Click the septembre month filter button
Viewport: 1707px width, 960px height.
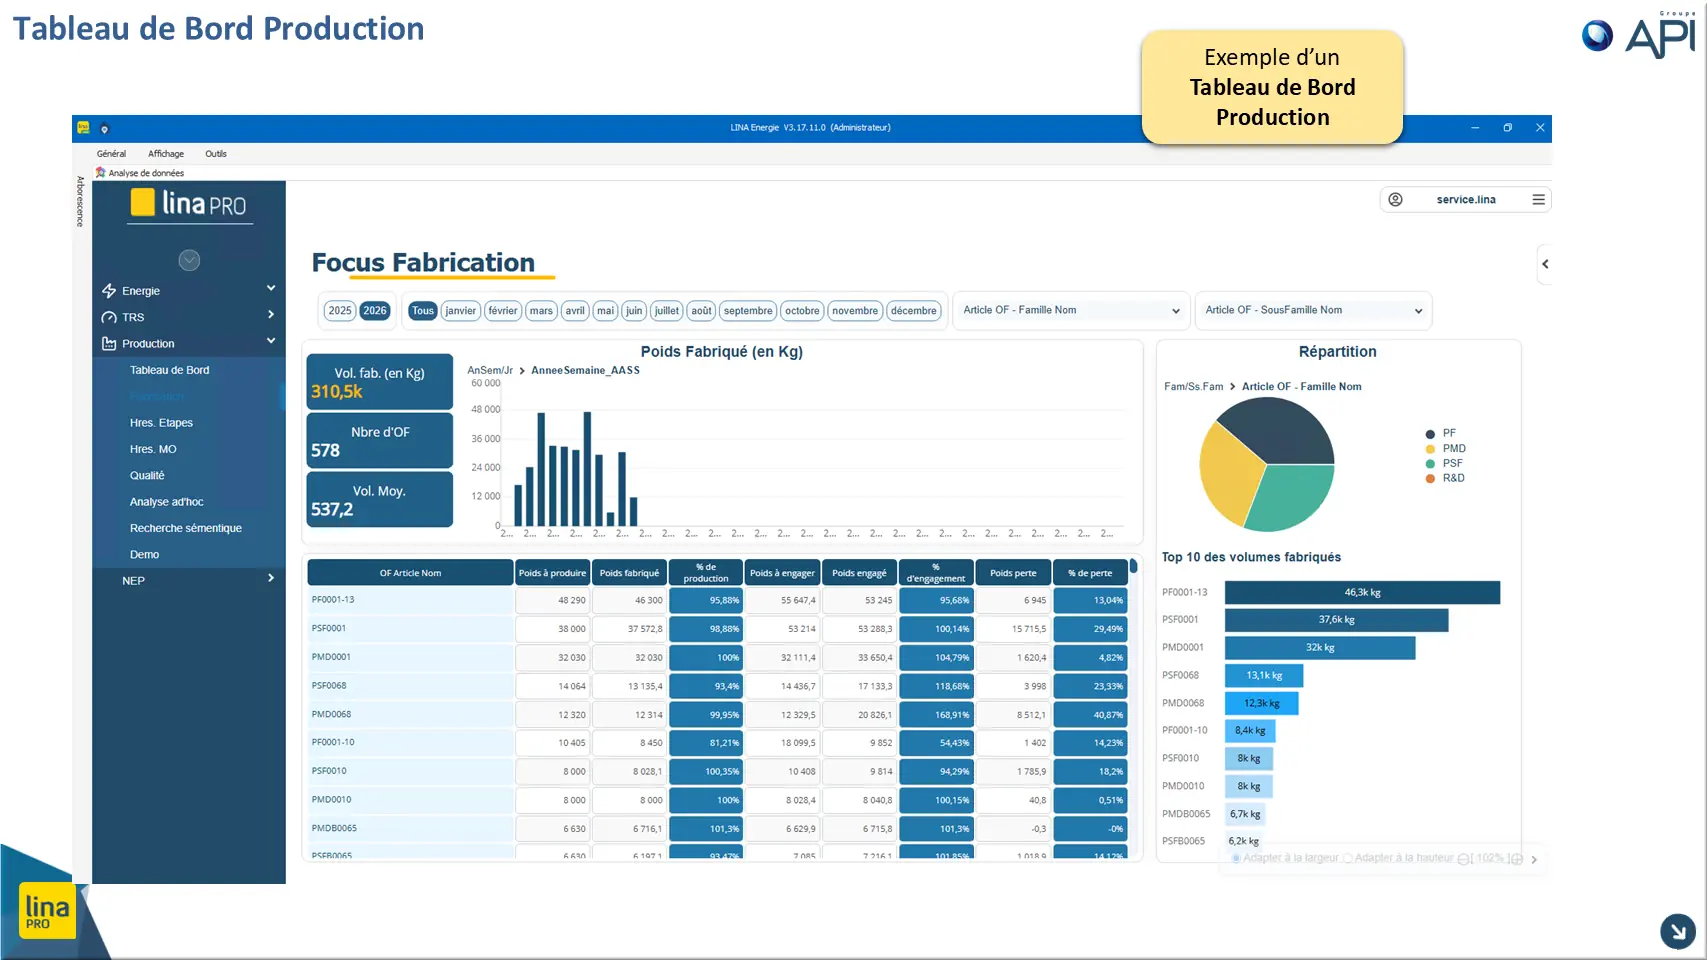(x=748, y=310)
